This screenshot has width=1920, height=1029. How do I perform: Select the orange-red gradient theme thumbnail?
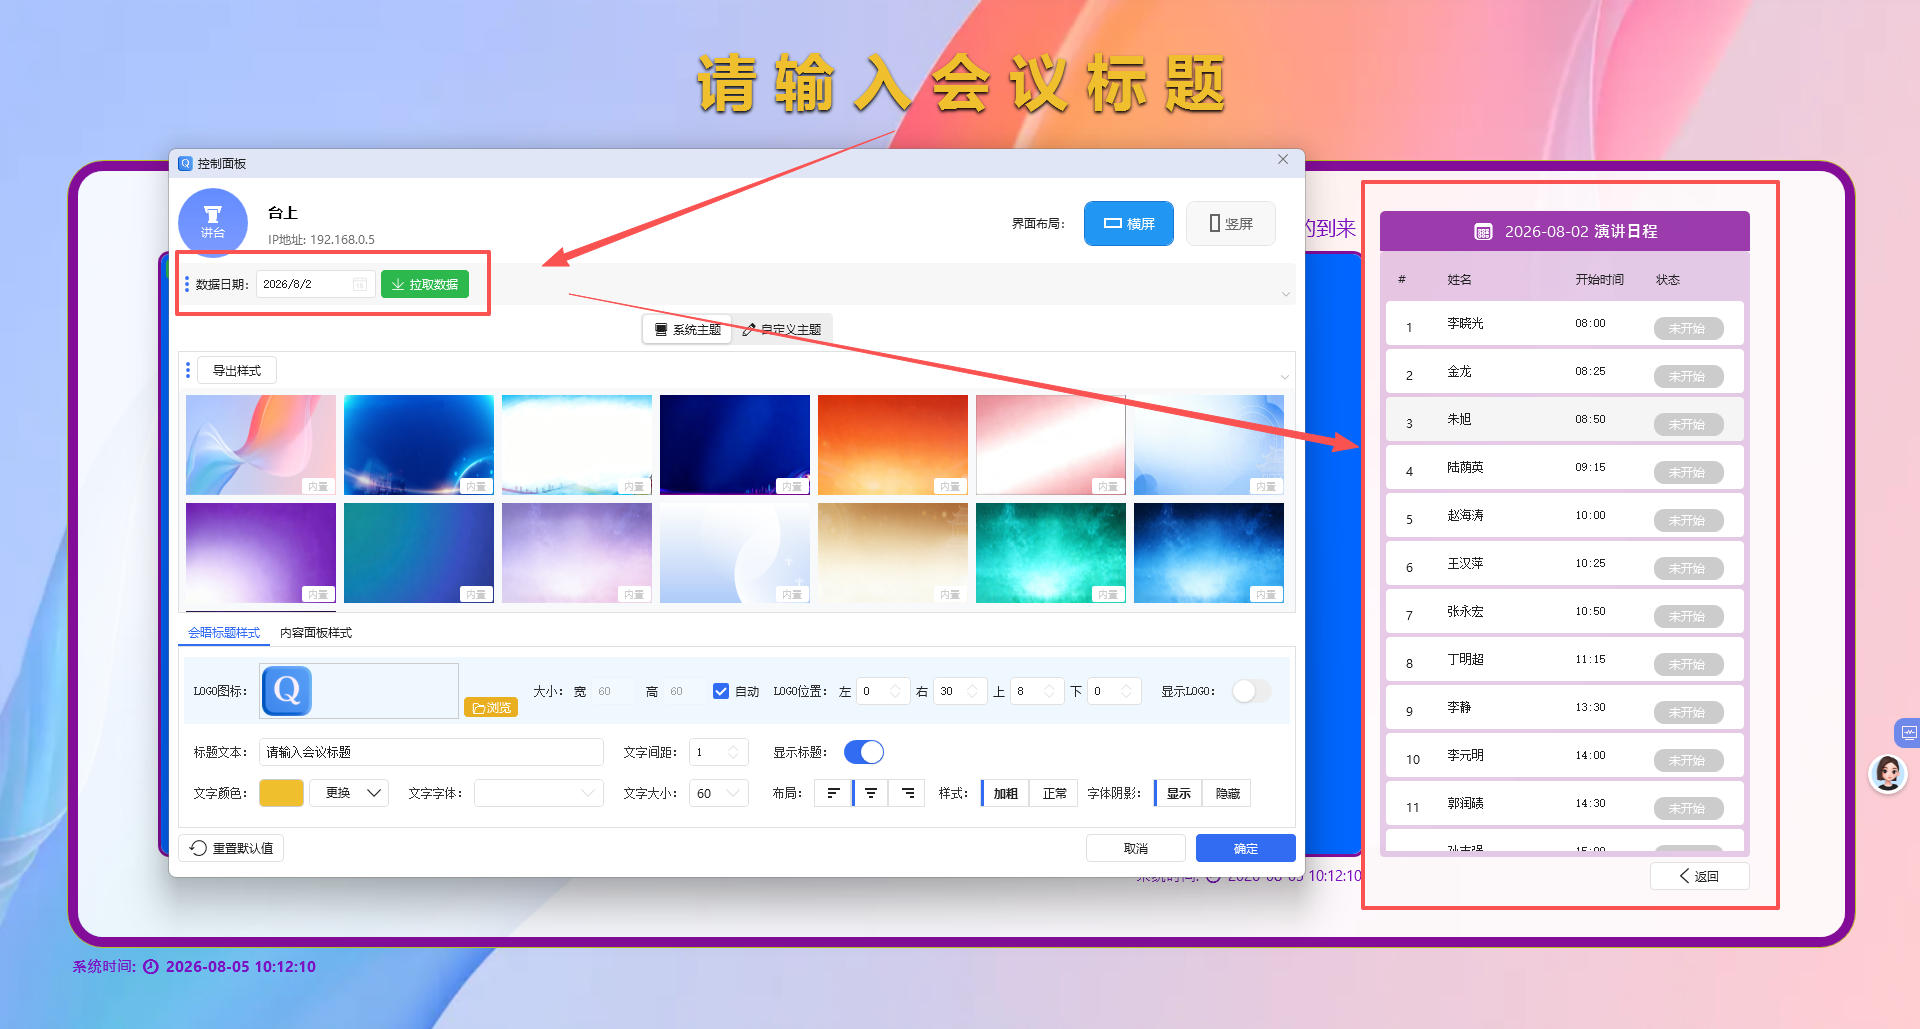893,445
